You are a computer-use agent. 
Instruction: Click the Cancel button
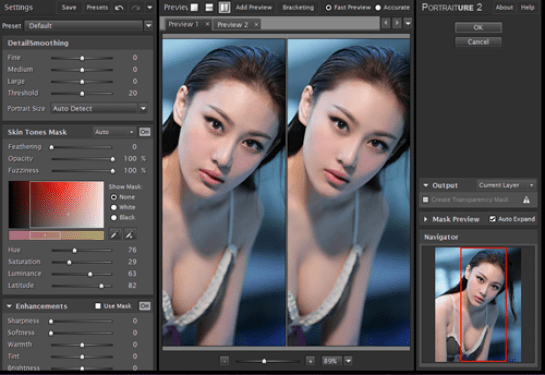pyautogui.click(x=478, y=42)
